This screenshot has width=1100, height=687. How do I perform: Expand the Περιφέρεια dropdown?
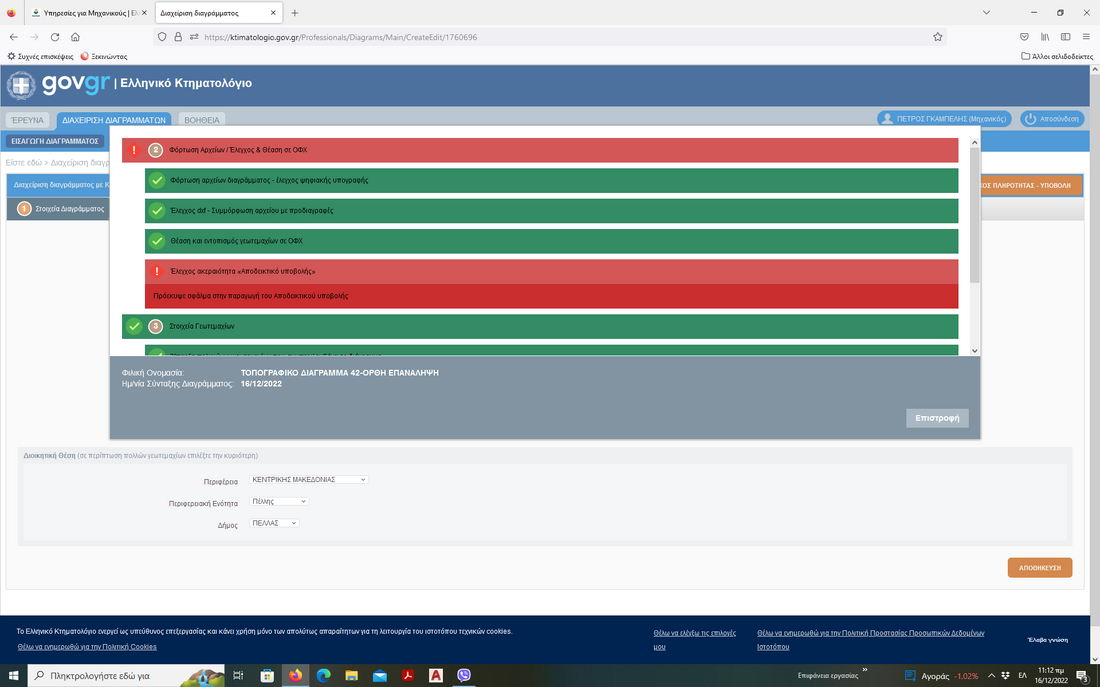point(308,480)
